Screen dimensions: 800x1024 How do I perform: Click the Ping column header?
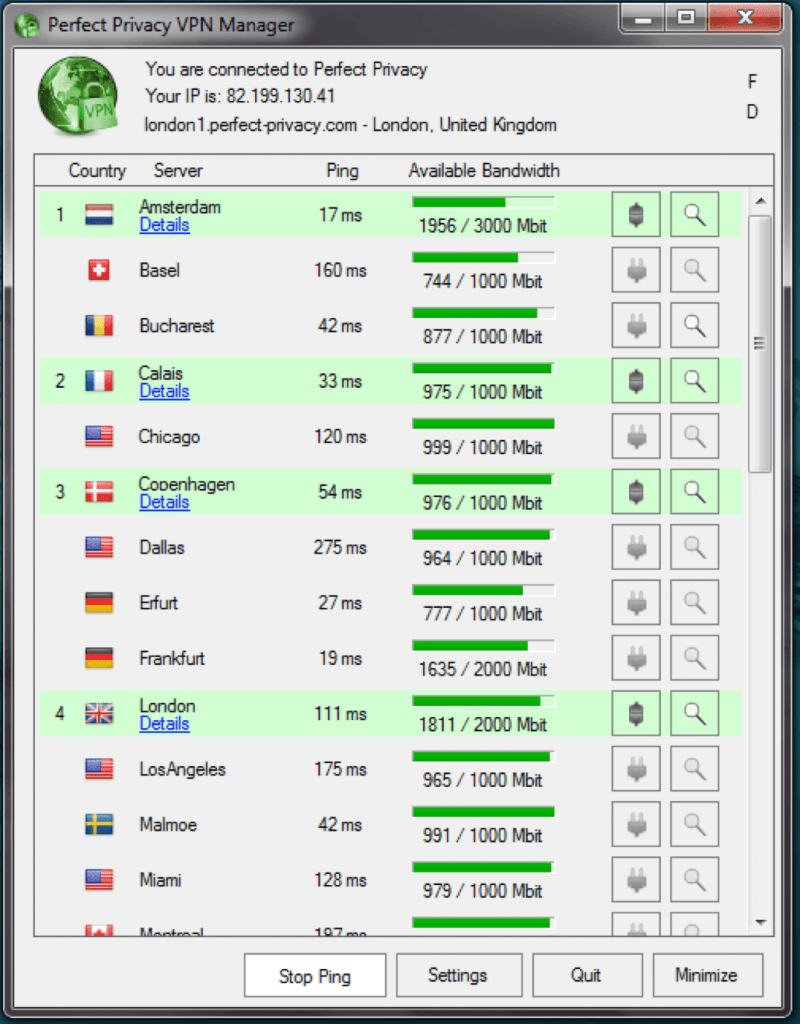pyautogui.click(x=342, y=171)
